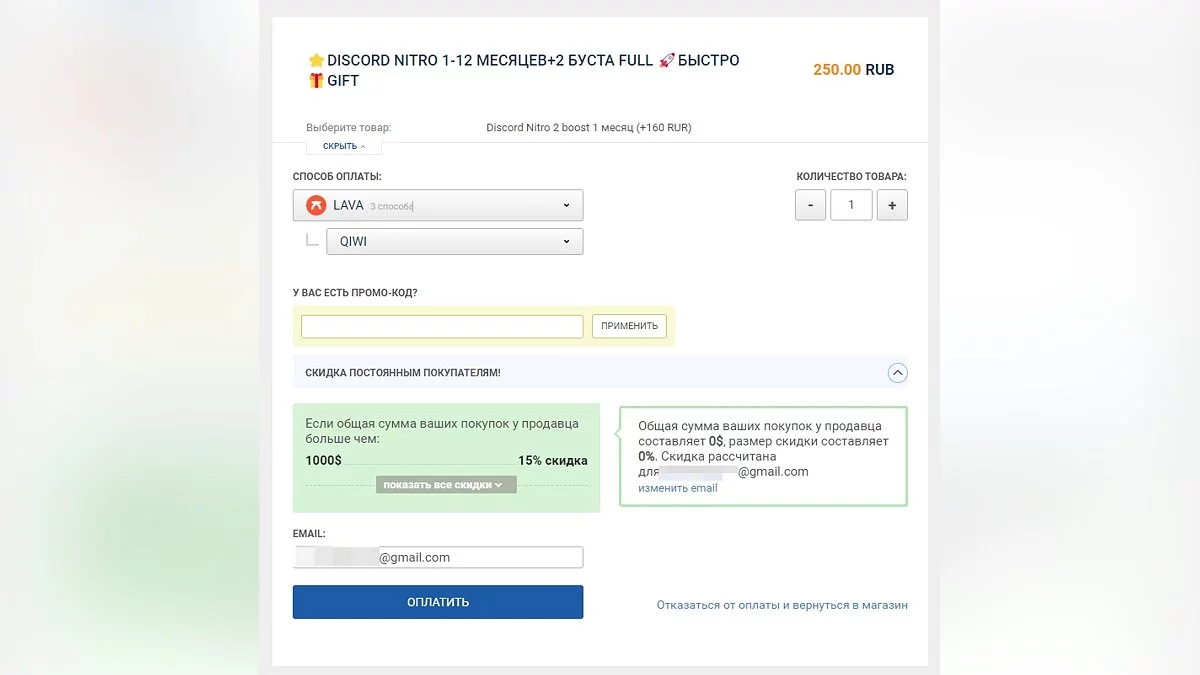Click the star icon in product title
This screenshot has width=1200, height=675.
click(x=316, y=61)
